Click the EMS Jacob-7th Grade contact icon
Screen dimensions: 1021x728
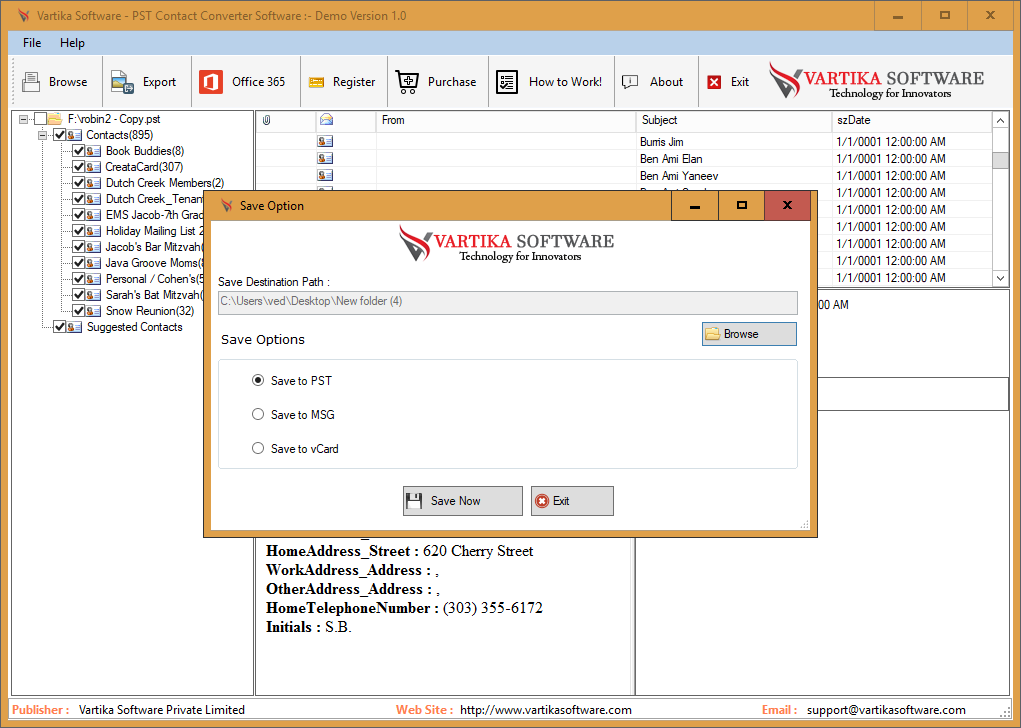94,215
